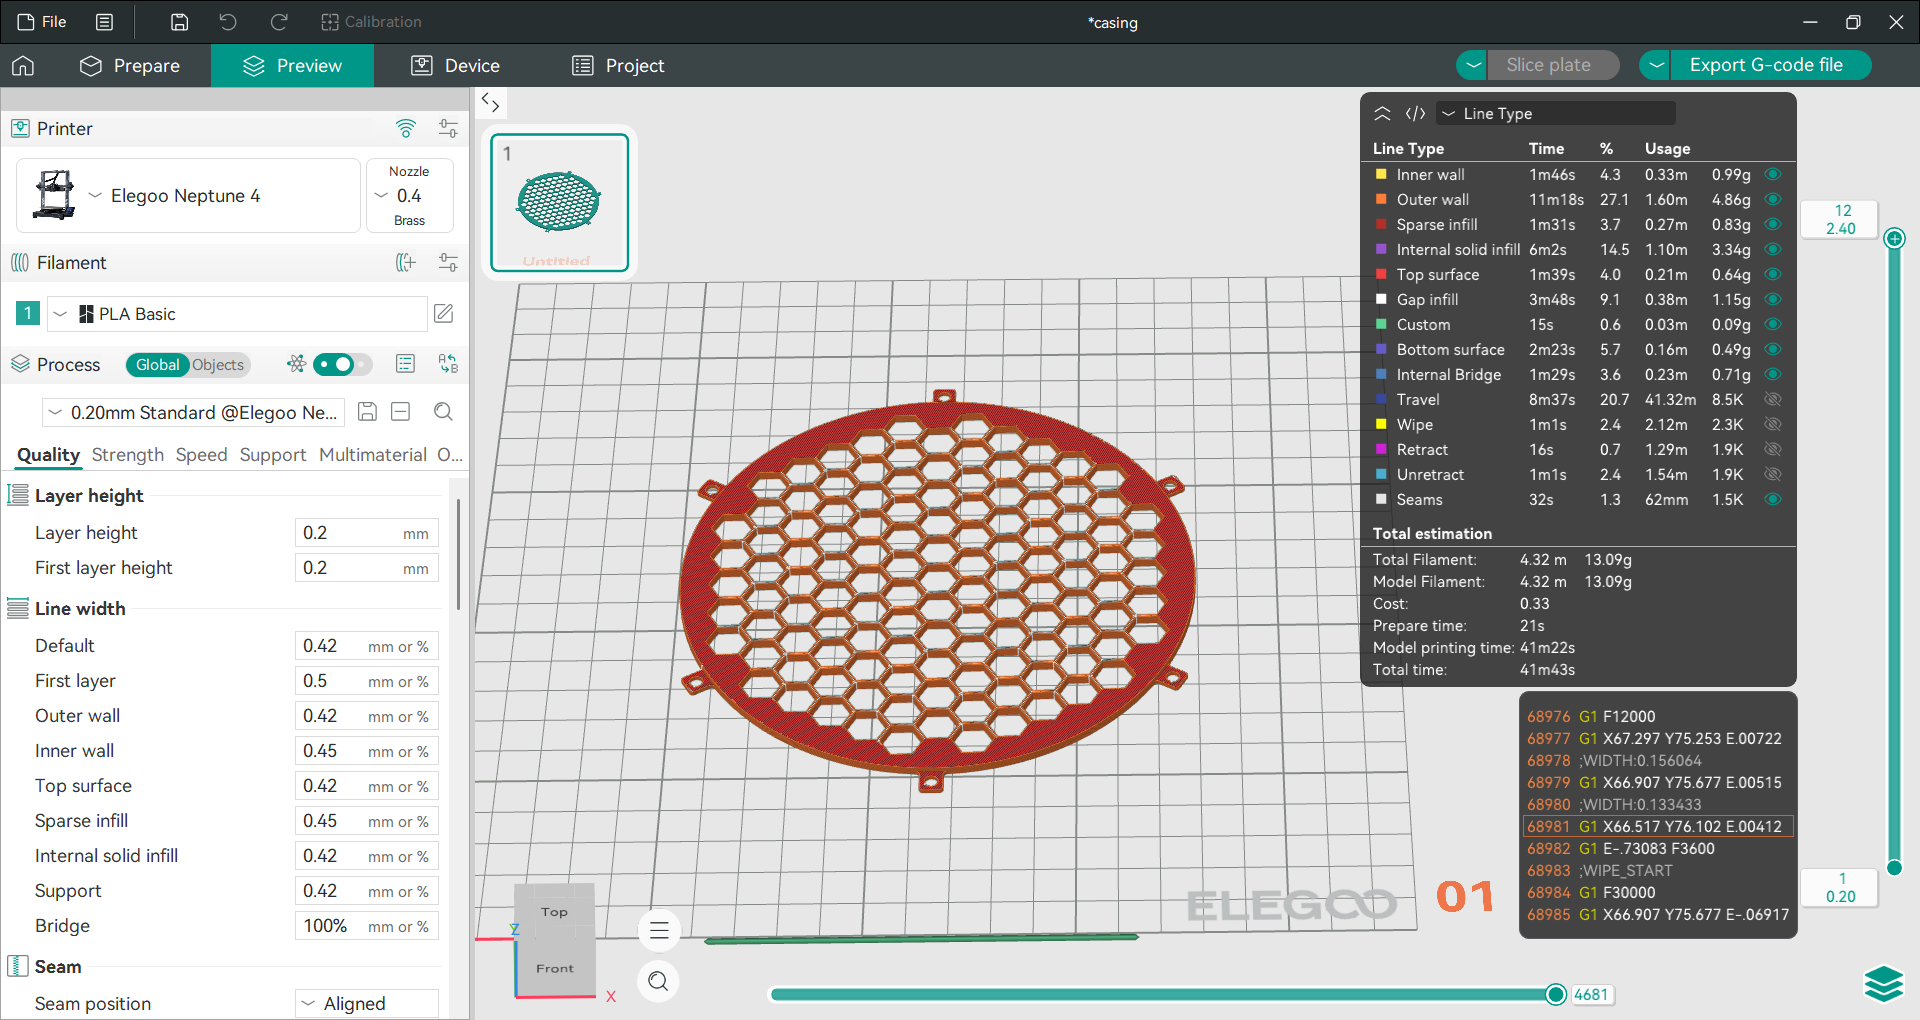1920x1020 pixels.
Task: Click the Outer wall orange color swatch
Action: pos(1381,199)
